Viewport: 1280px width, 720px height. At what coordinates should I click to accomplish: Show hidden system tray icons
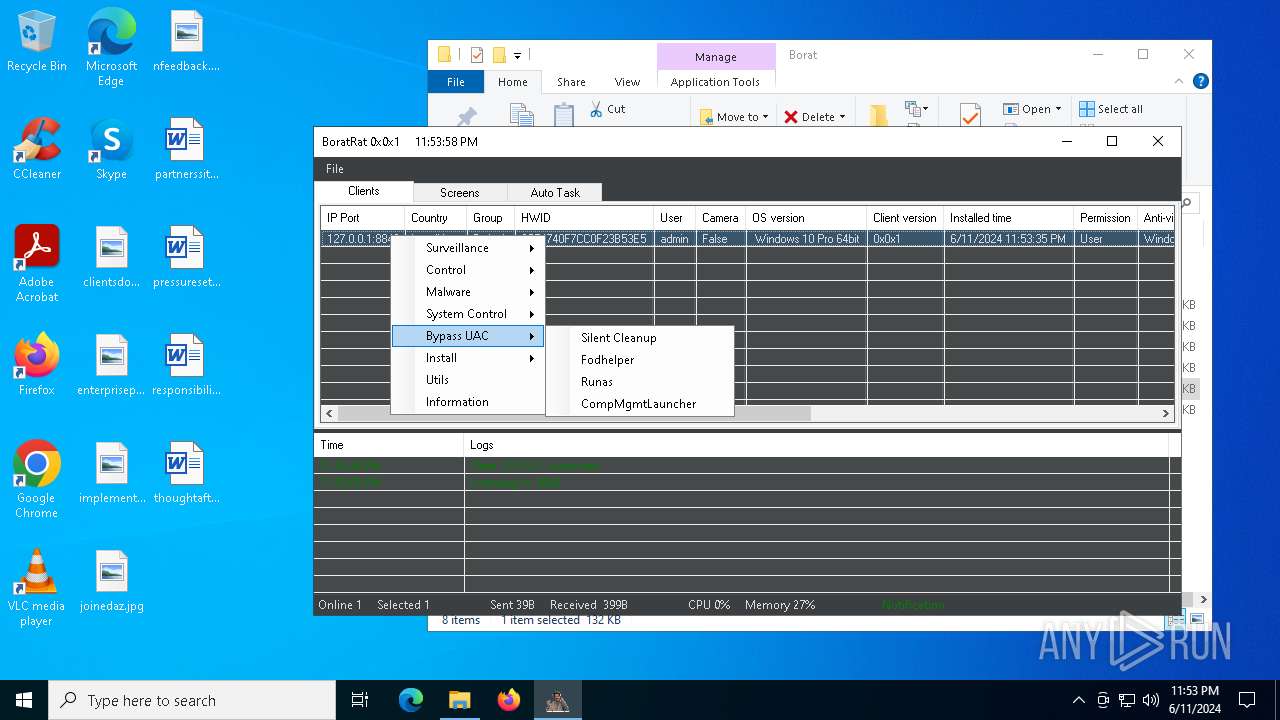[1078, 700]
